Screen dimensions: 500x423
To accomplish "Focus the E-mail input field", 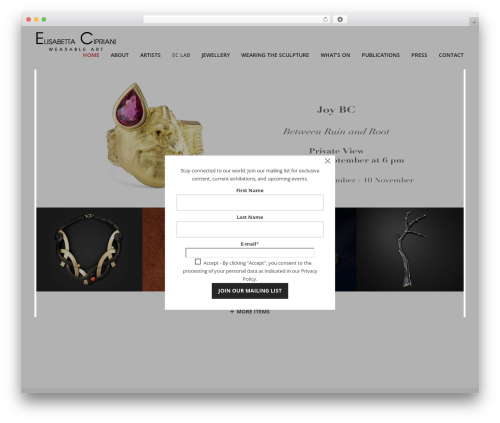I will (x=250, y=252).
